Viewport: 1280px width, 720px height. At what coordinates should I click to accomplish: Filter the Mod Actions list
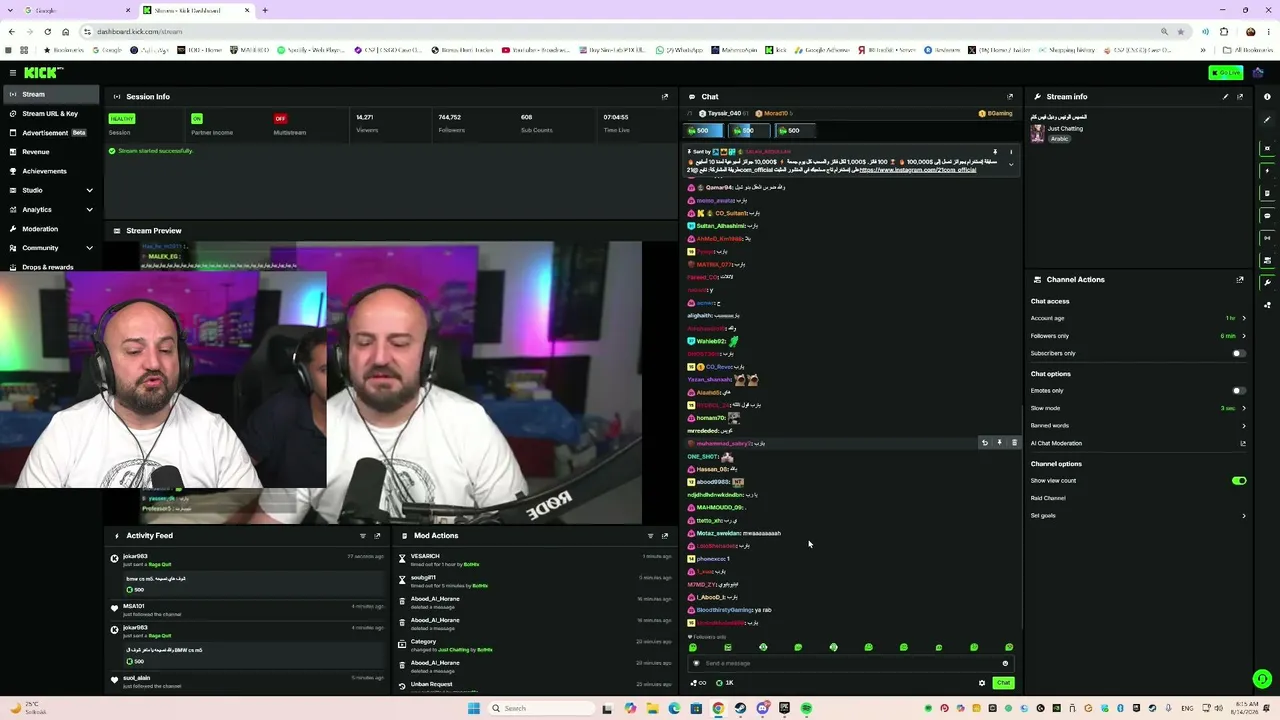650,536
